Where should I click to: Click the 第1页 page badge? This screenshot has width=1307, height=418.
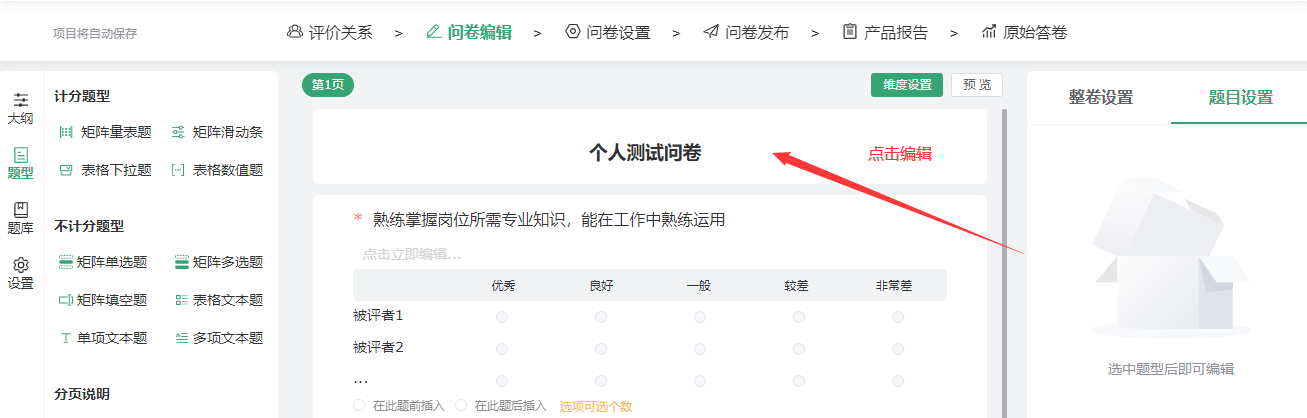(328, 85)
